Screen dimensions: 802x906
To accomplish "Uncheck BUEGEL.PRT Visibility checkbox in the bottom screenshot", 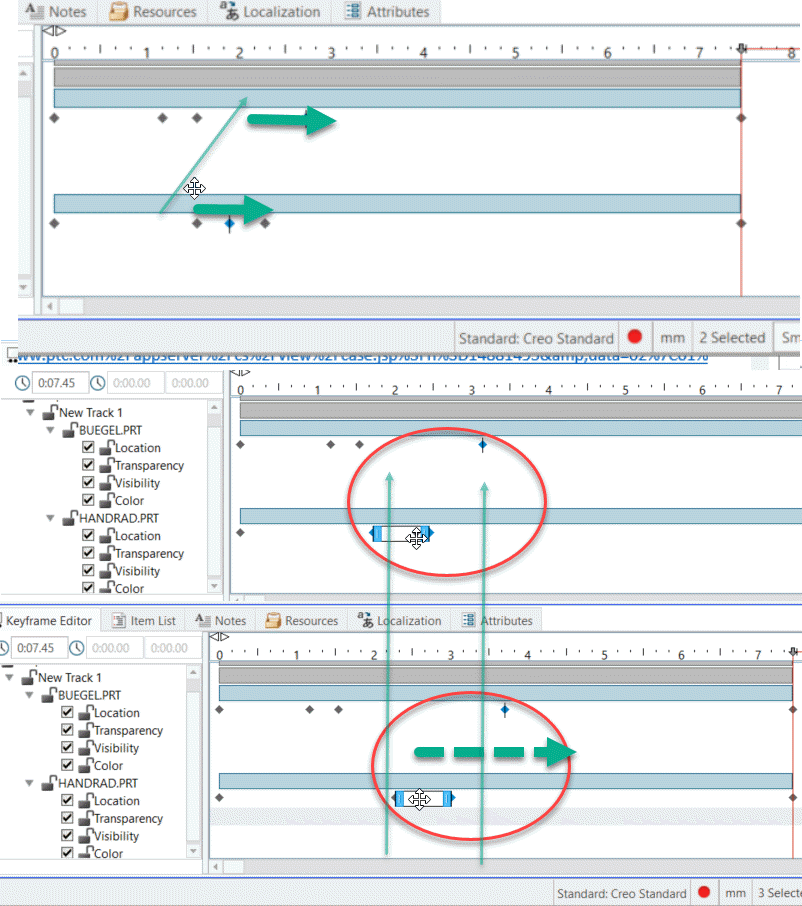I will (x=67, y=747).
